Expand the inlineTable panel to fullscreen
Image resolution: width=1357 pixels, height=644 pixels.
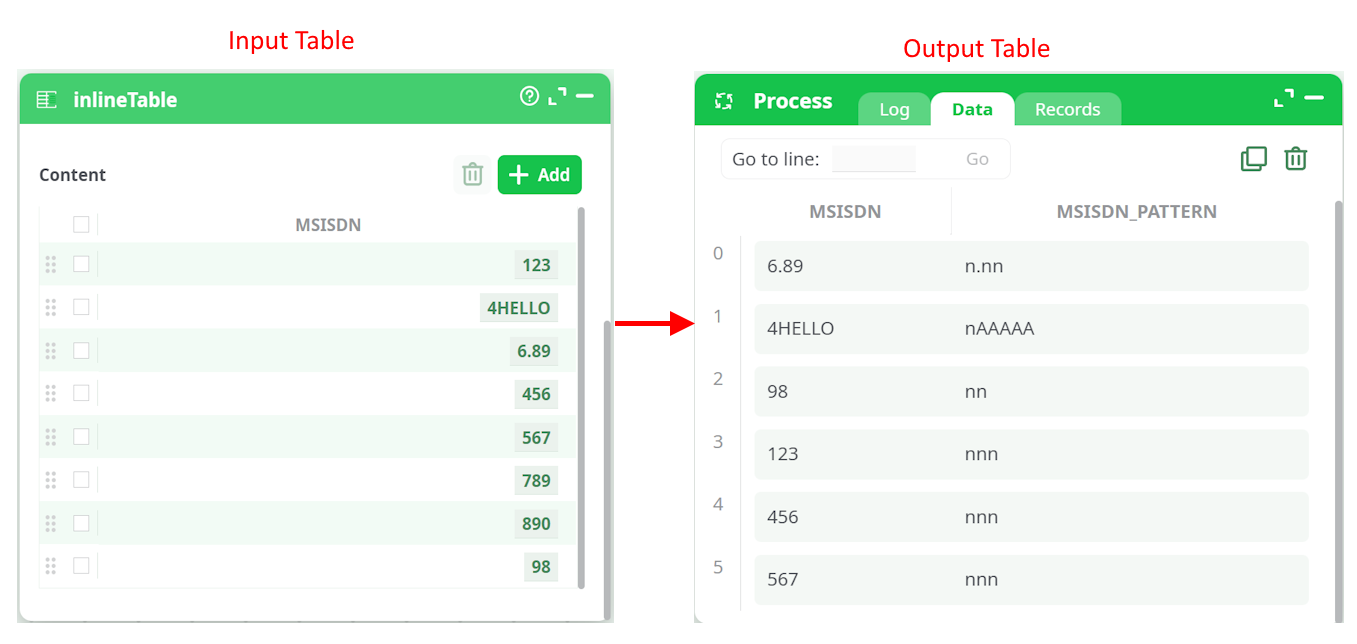pos(557,96)
